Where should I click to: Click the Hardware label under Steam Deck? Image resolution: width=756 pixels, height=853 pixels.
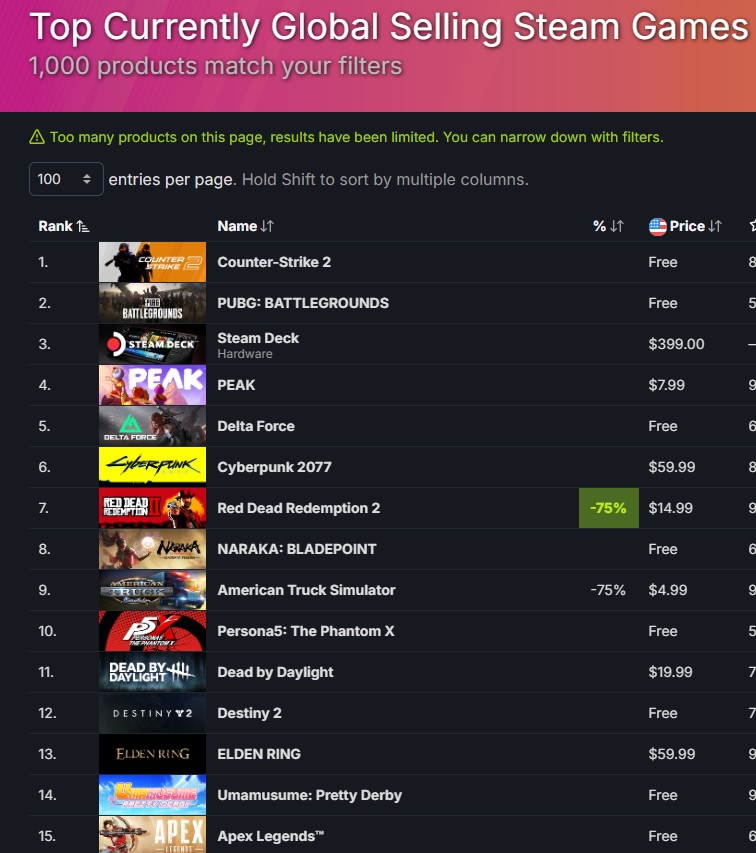245,354
